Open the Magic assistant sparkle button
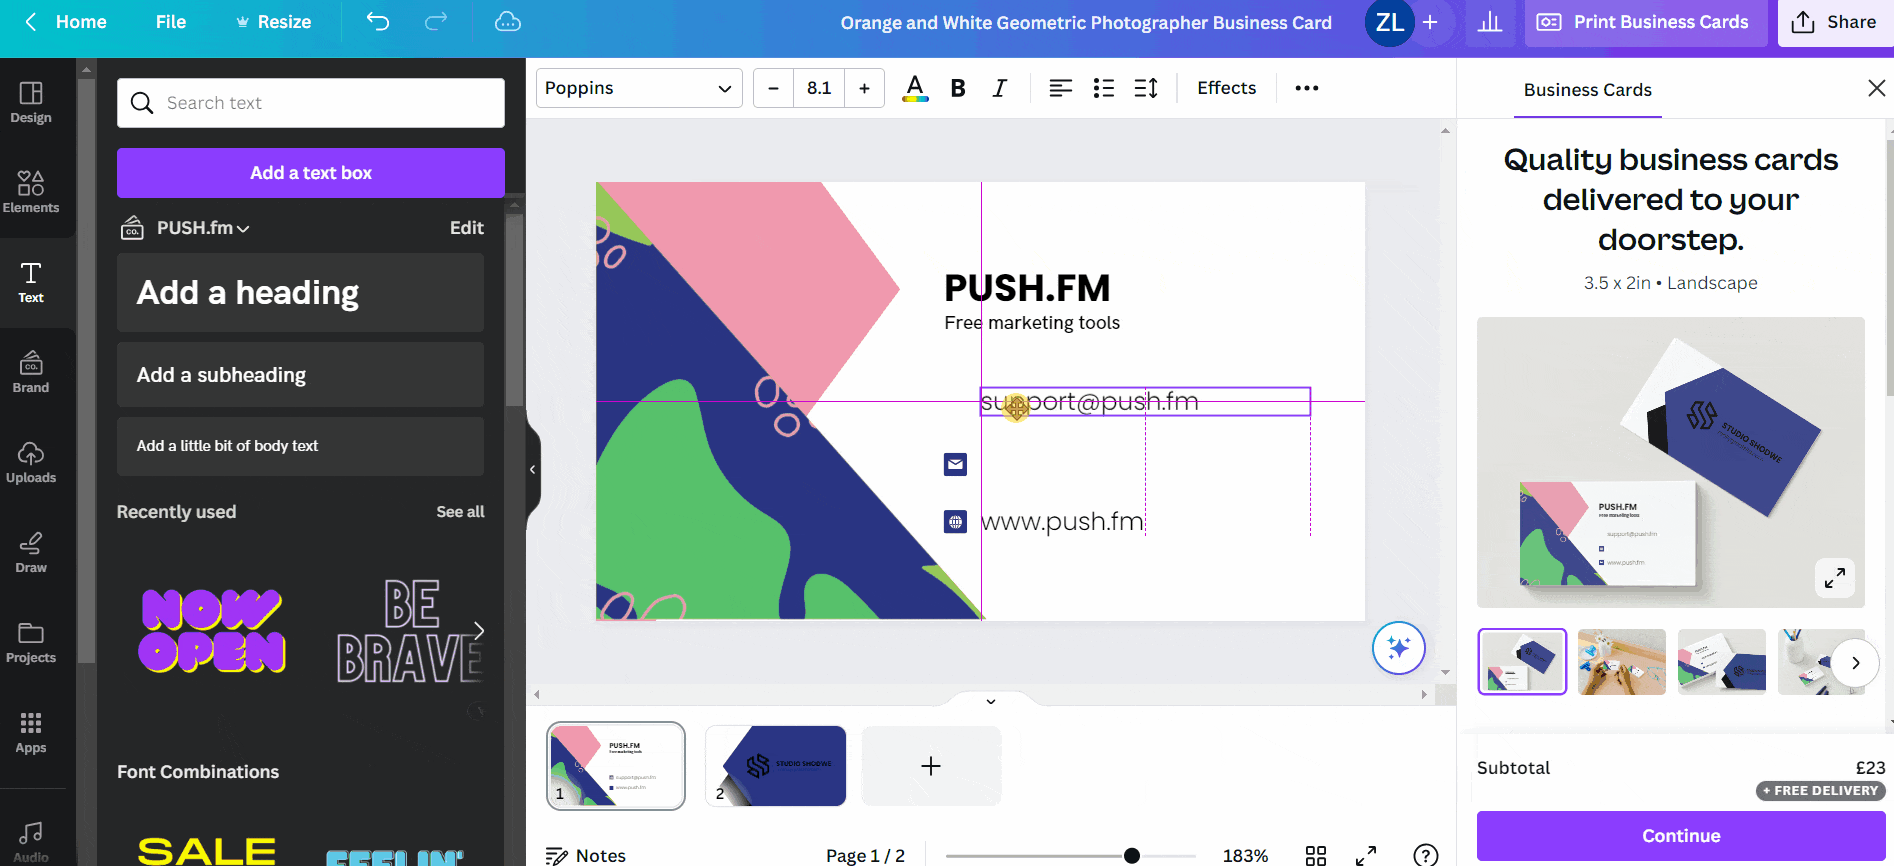The image size is (1894, 866). 1398,648
